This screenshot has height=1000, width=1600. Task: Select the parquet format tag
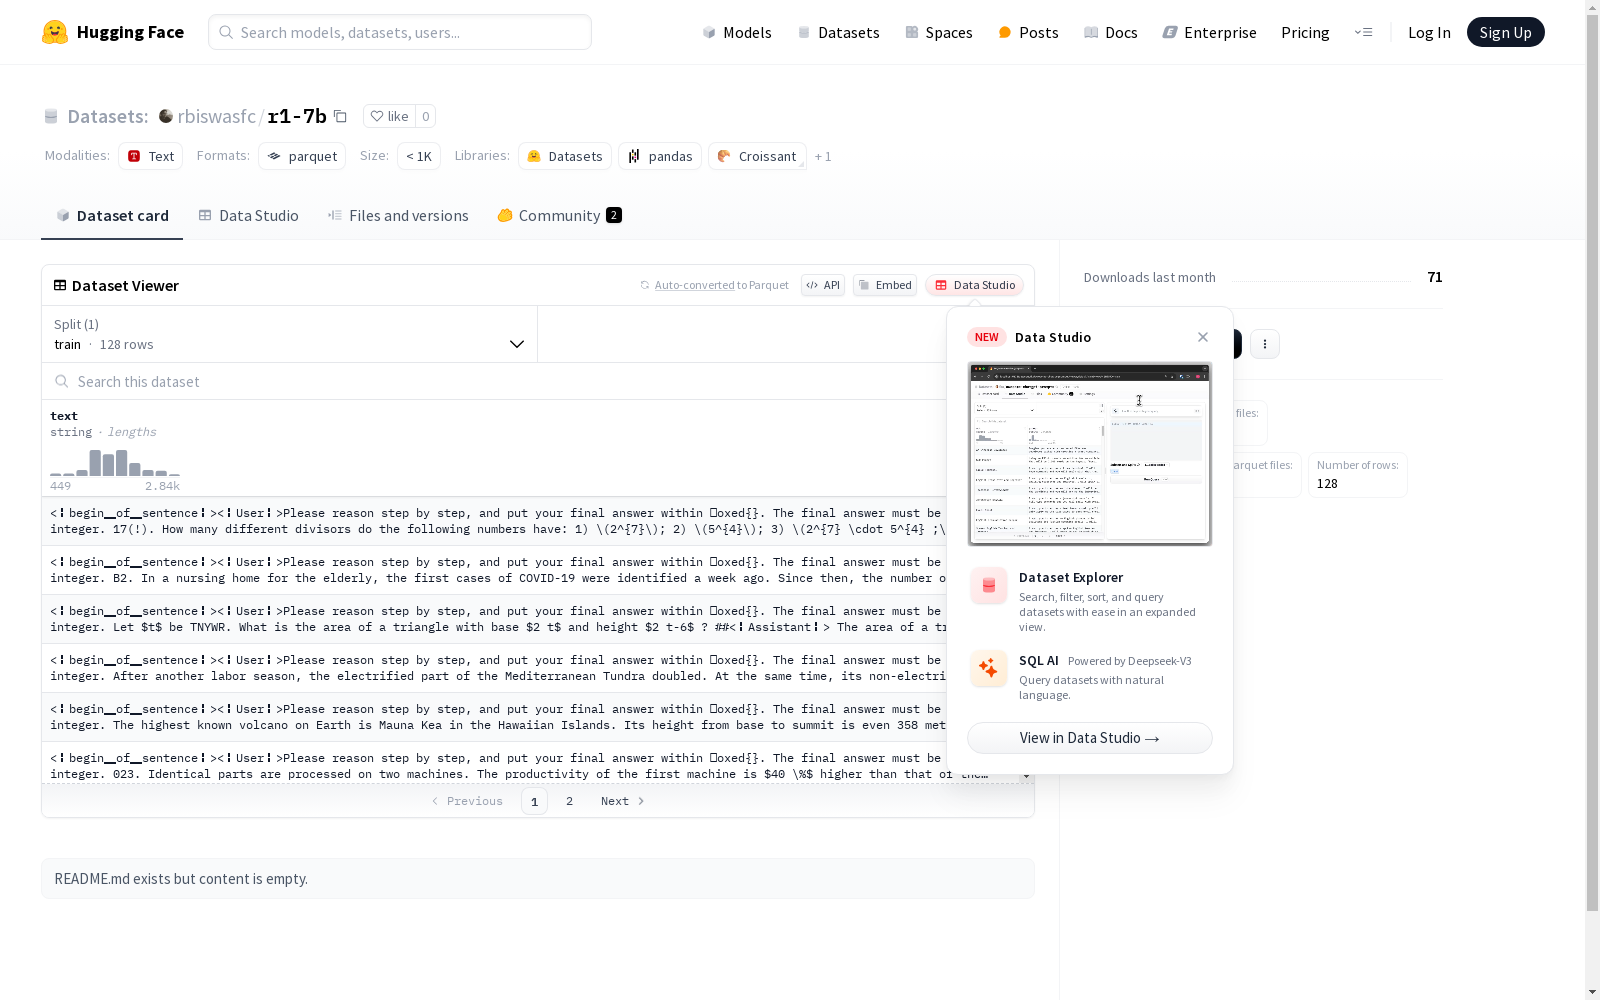[x=302, y=156]
